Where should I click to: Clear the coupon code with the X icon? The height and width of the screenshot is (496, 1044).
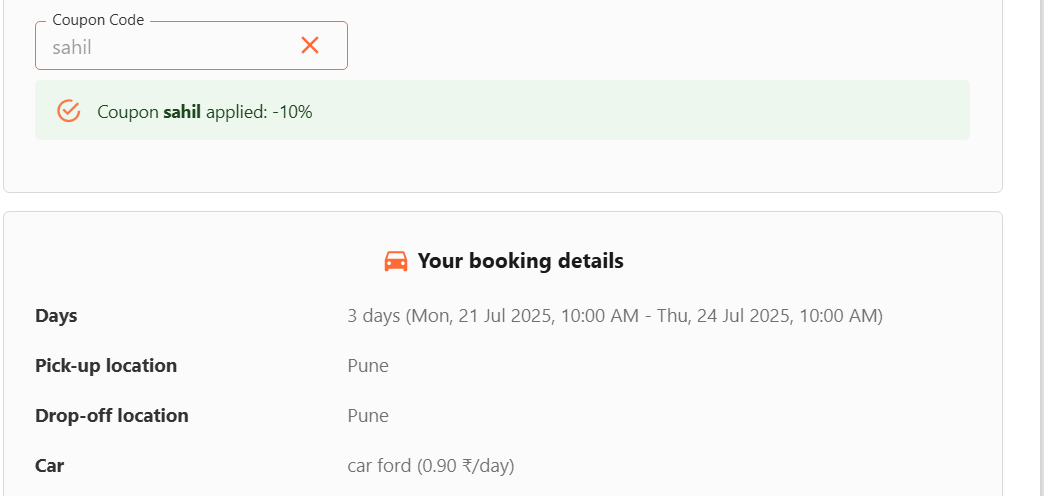coord(310,46)
